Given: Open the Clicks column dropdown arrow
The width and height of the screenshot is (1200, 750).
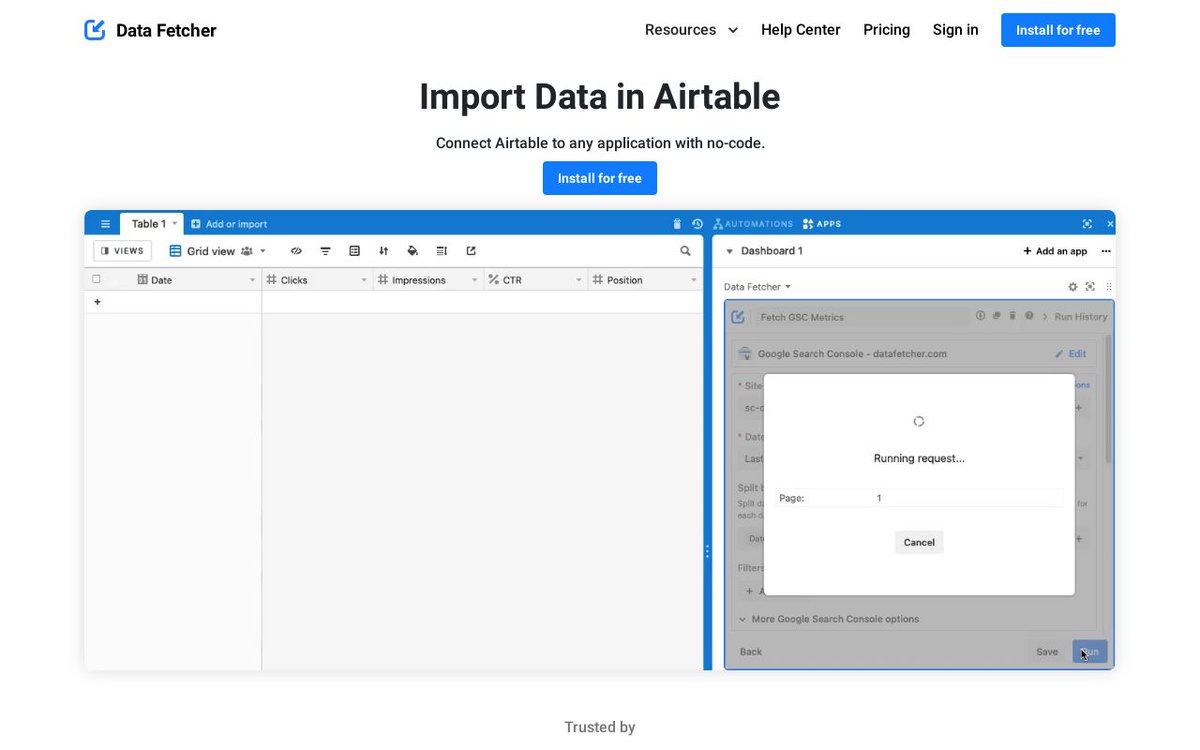Looking at the screenshot, I should (x=364, y=280).
